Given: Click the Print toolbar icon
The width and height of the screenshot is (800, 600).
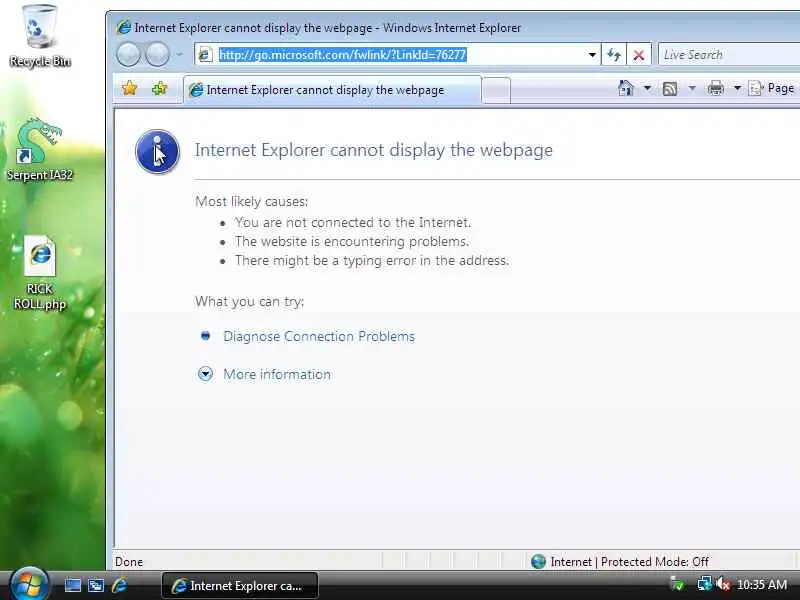Looking at the screenshot, I should click(x=715, y=88).
